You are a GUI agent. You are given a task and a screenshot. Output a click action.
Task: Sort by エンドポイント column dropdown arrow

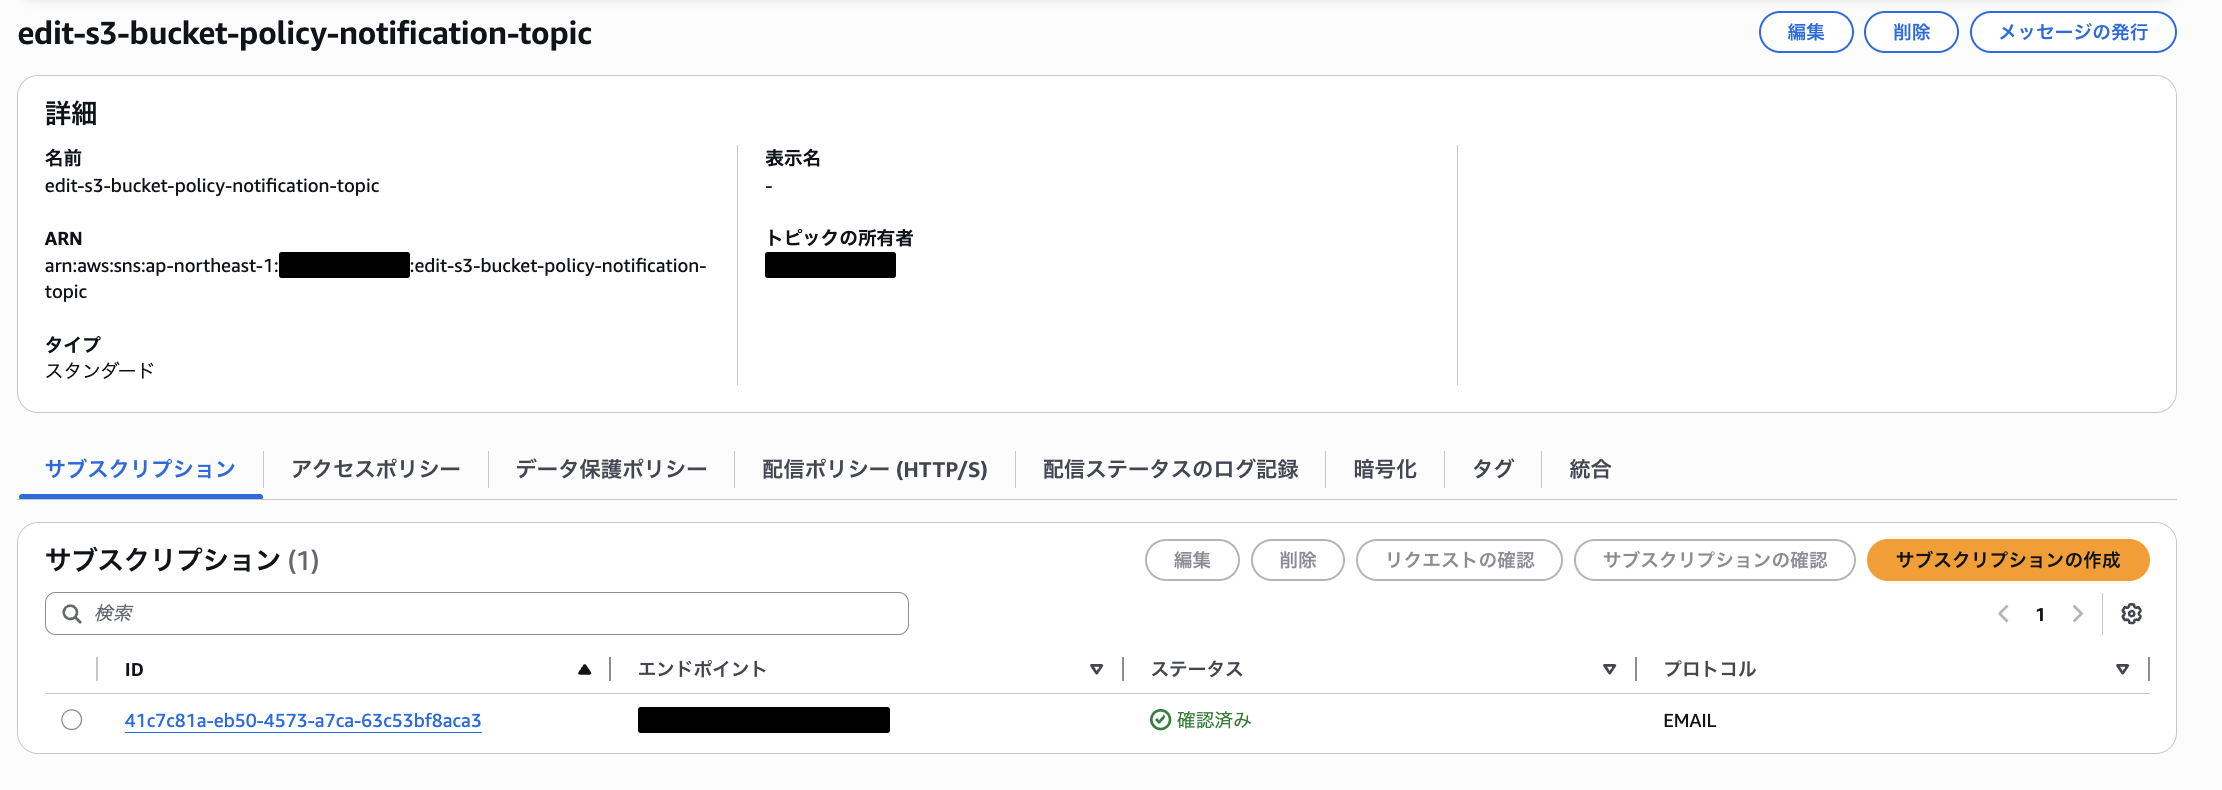click(1096, 670)
